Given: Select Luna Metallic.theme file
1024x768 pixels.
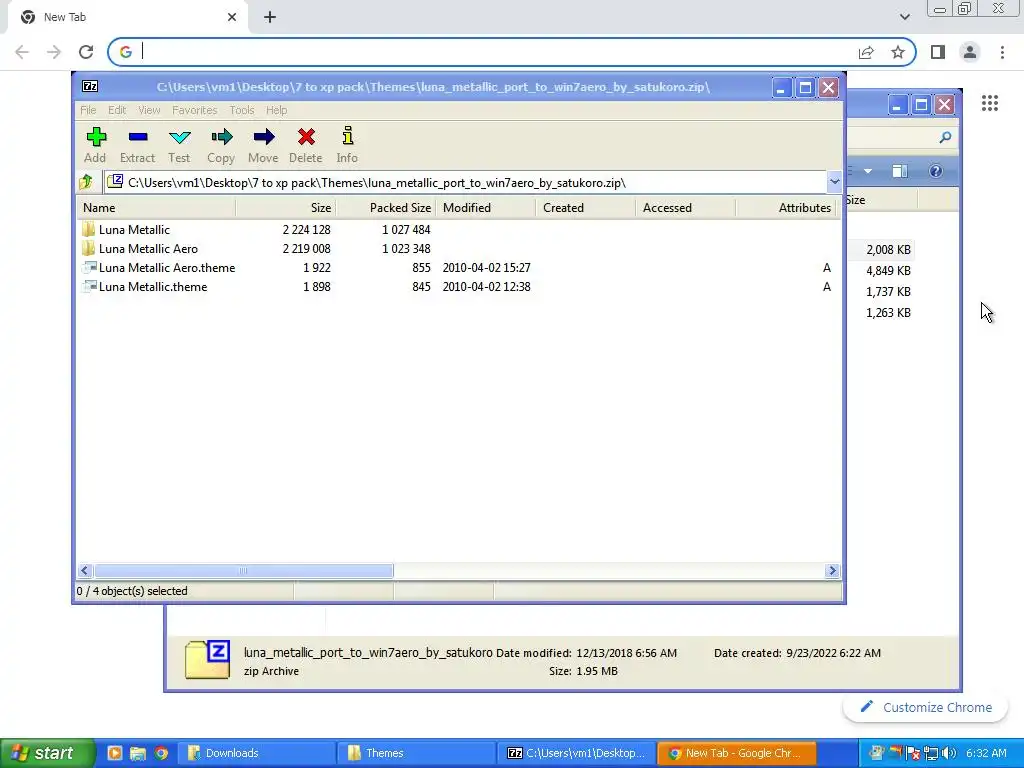Looking at the screenshot, I should tap(144, 287).
